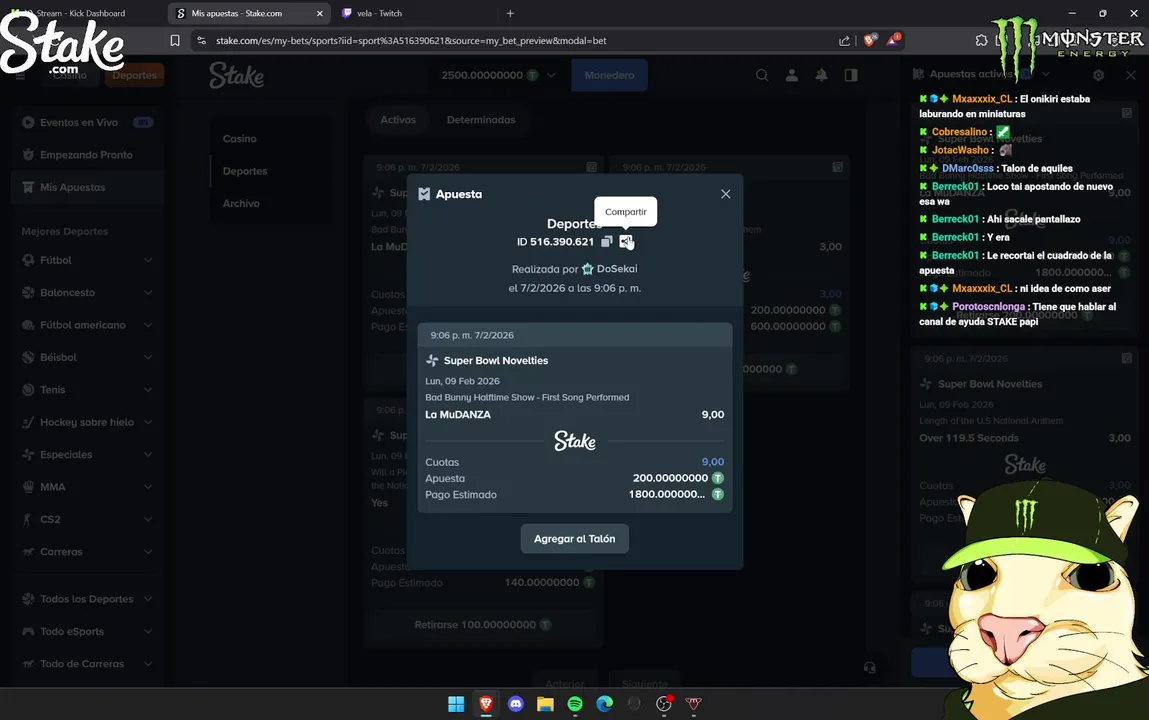Click the Stake logo in site header
Image resolution: width=1149 pixels, height=720 pixels.
pyautogui.click(x=237, y=75)
